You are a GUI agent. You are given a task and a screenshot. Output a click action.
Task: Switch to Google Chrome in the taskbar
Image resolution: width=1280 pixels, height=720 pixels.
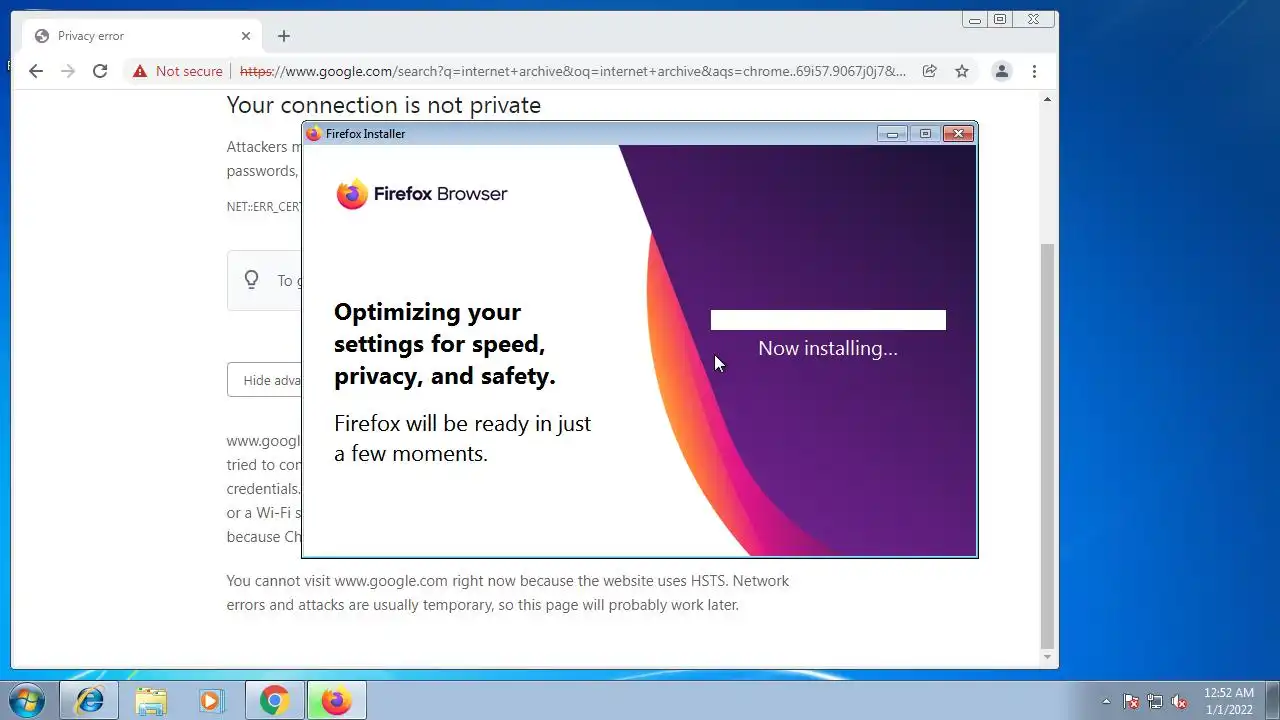coord(275,701)
